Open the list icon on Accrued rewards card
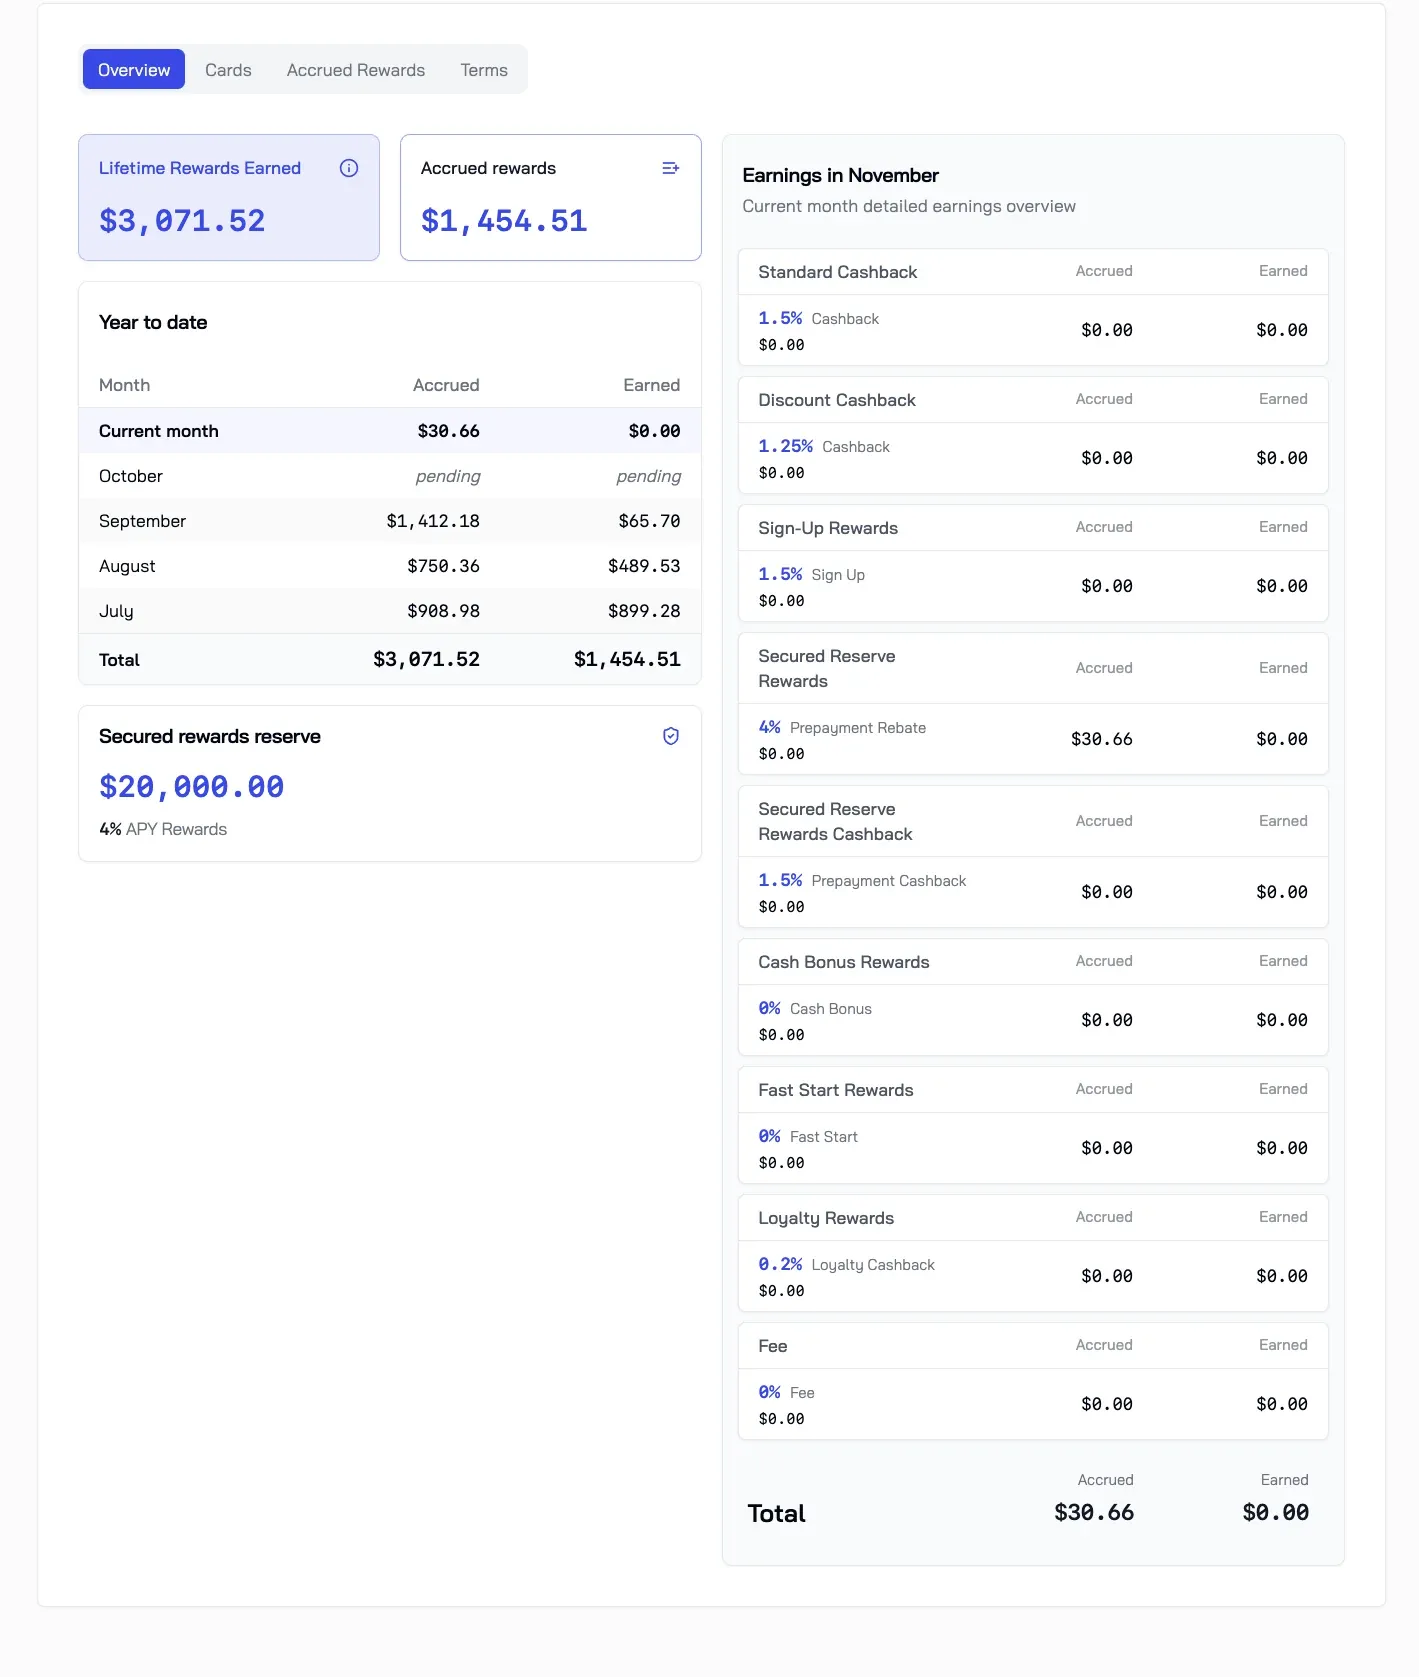The image size is (1419, 1677). (671, 168)
